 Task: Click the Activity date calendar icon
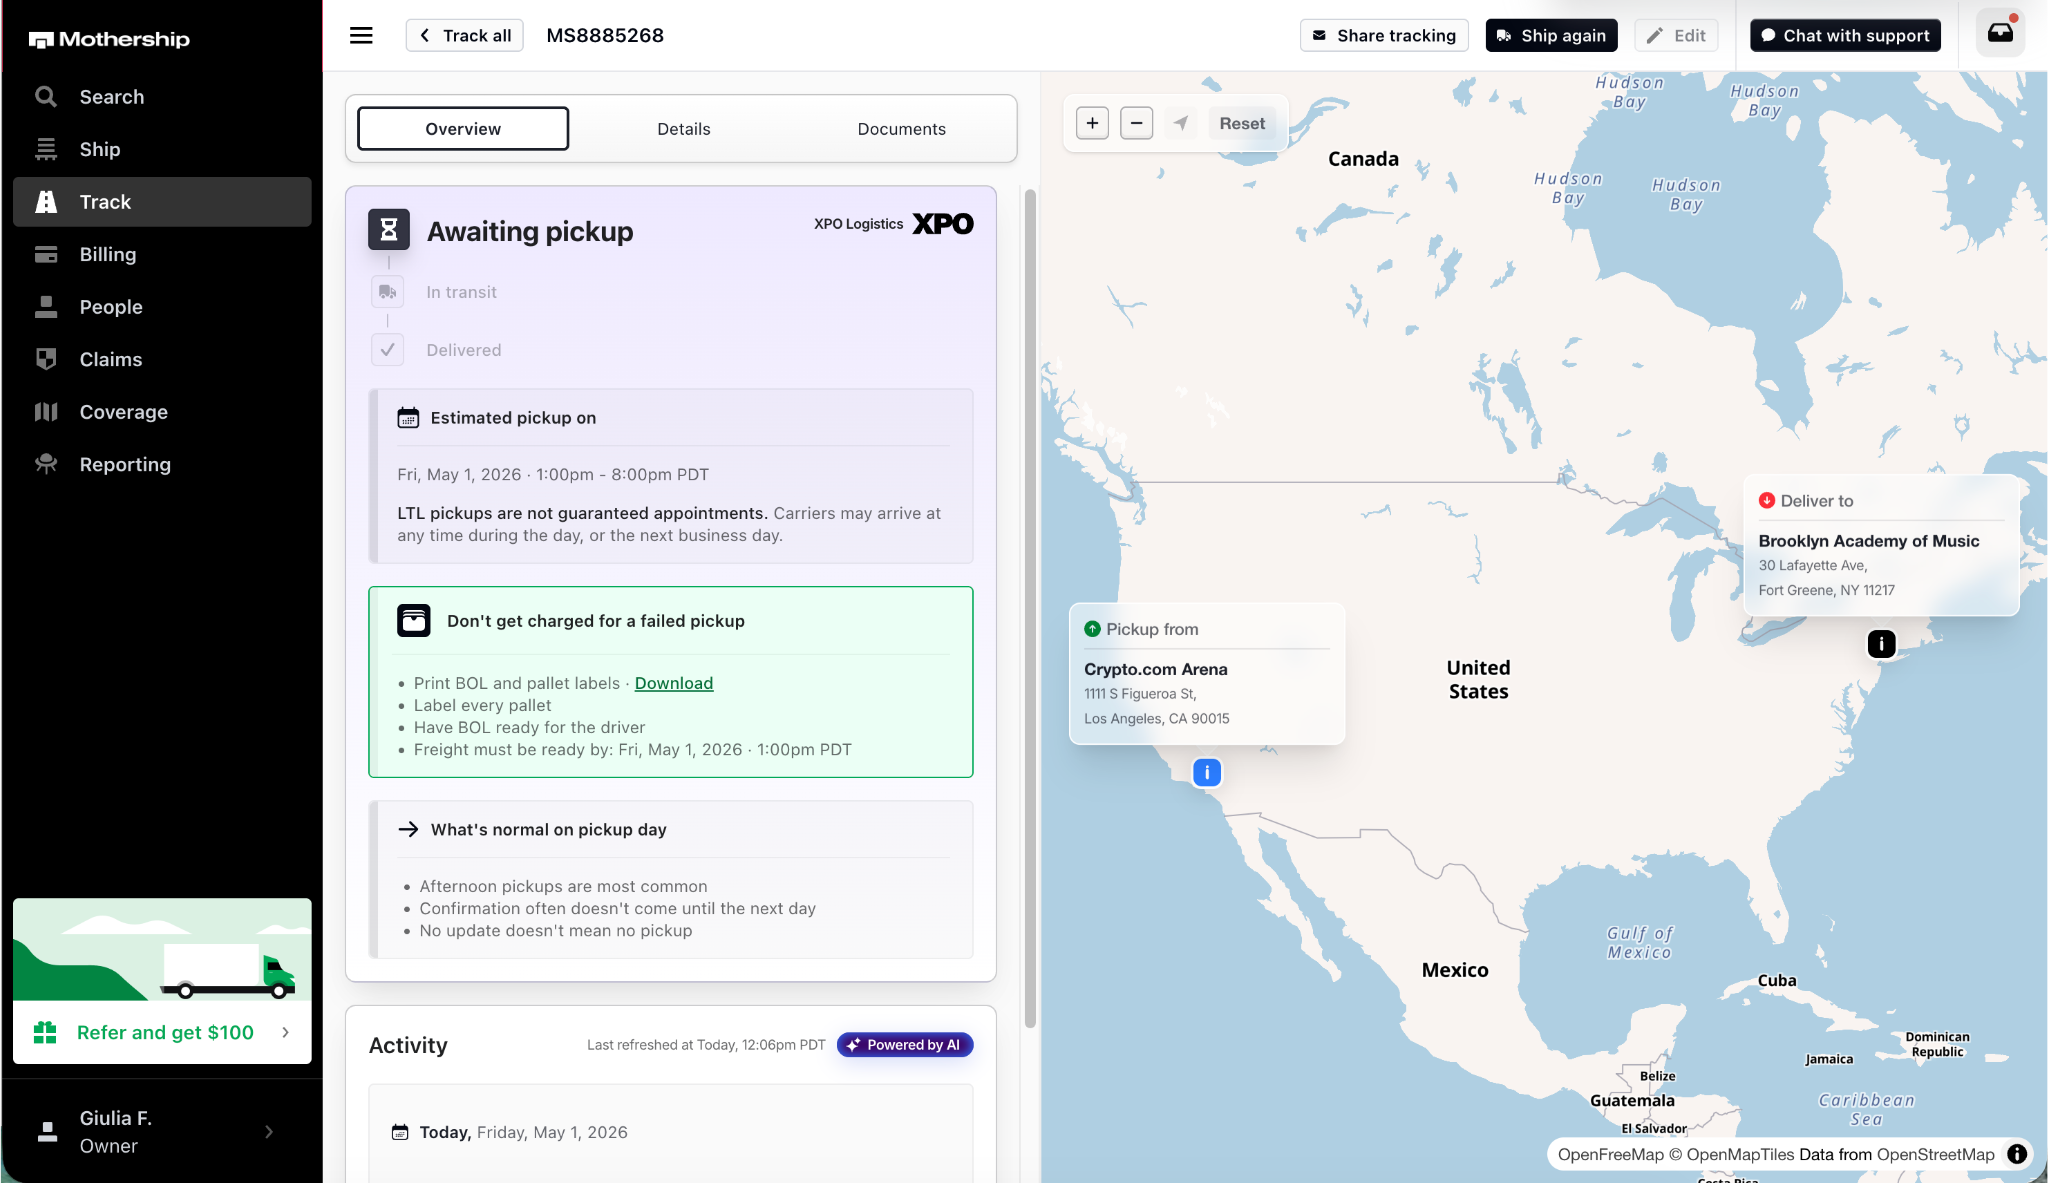pyautogui.click(x=400, y=1132)
